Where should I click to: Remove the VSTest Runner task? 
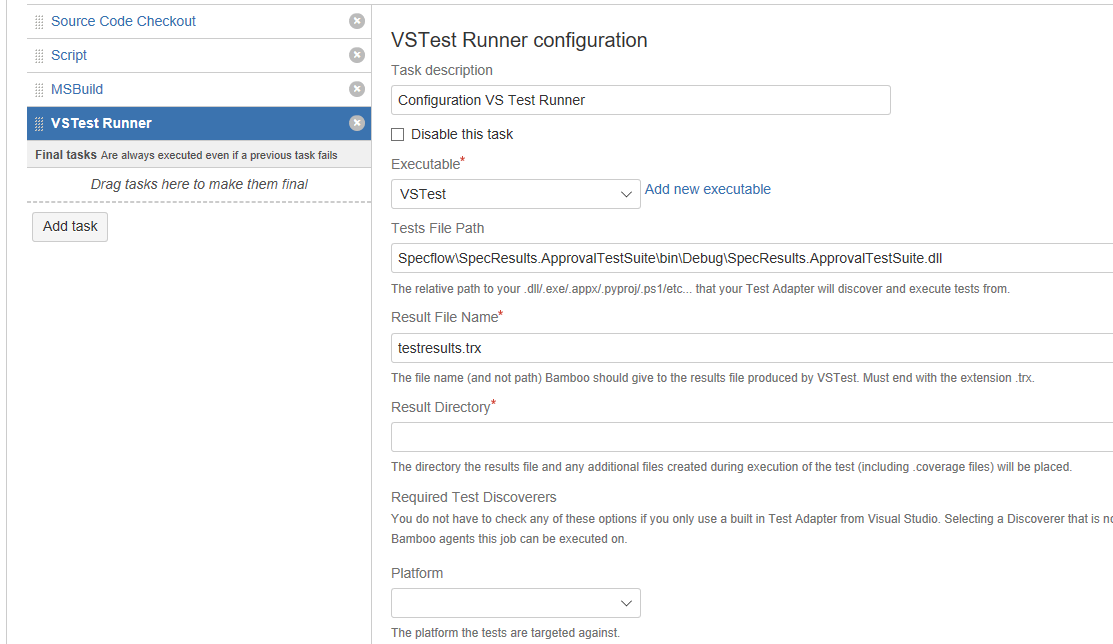click(357, 122)
